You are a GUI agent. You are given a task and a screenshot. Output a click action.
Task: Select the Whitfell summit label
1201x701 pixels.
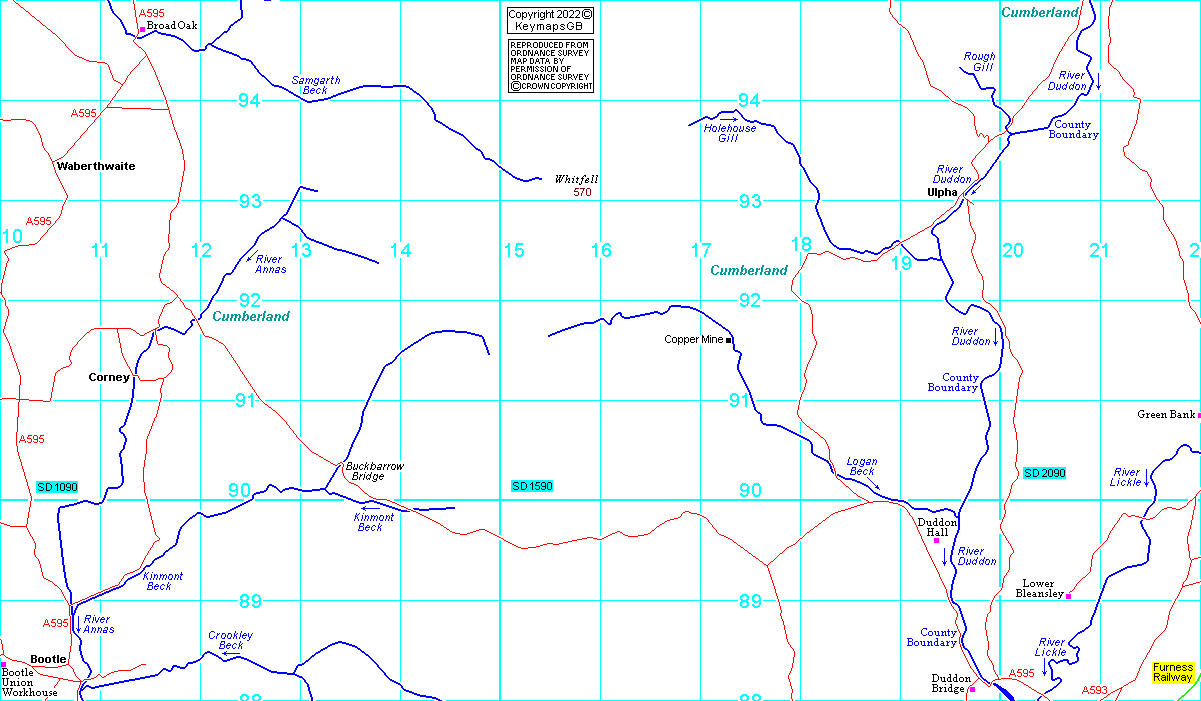point(576,180)
